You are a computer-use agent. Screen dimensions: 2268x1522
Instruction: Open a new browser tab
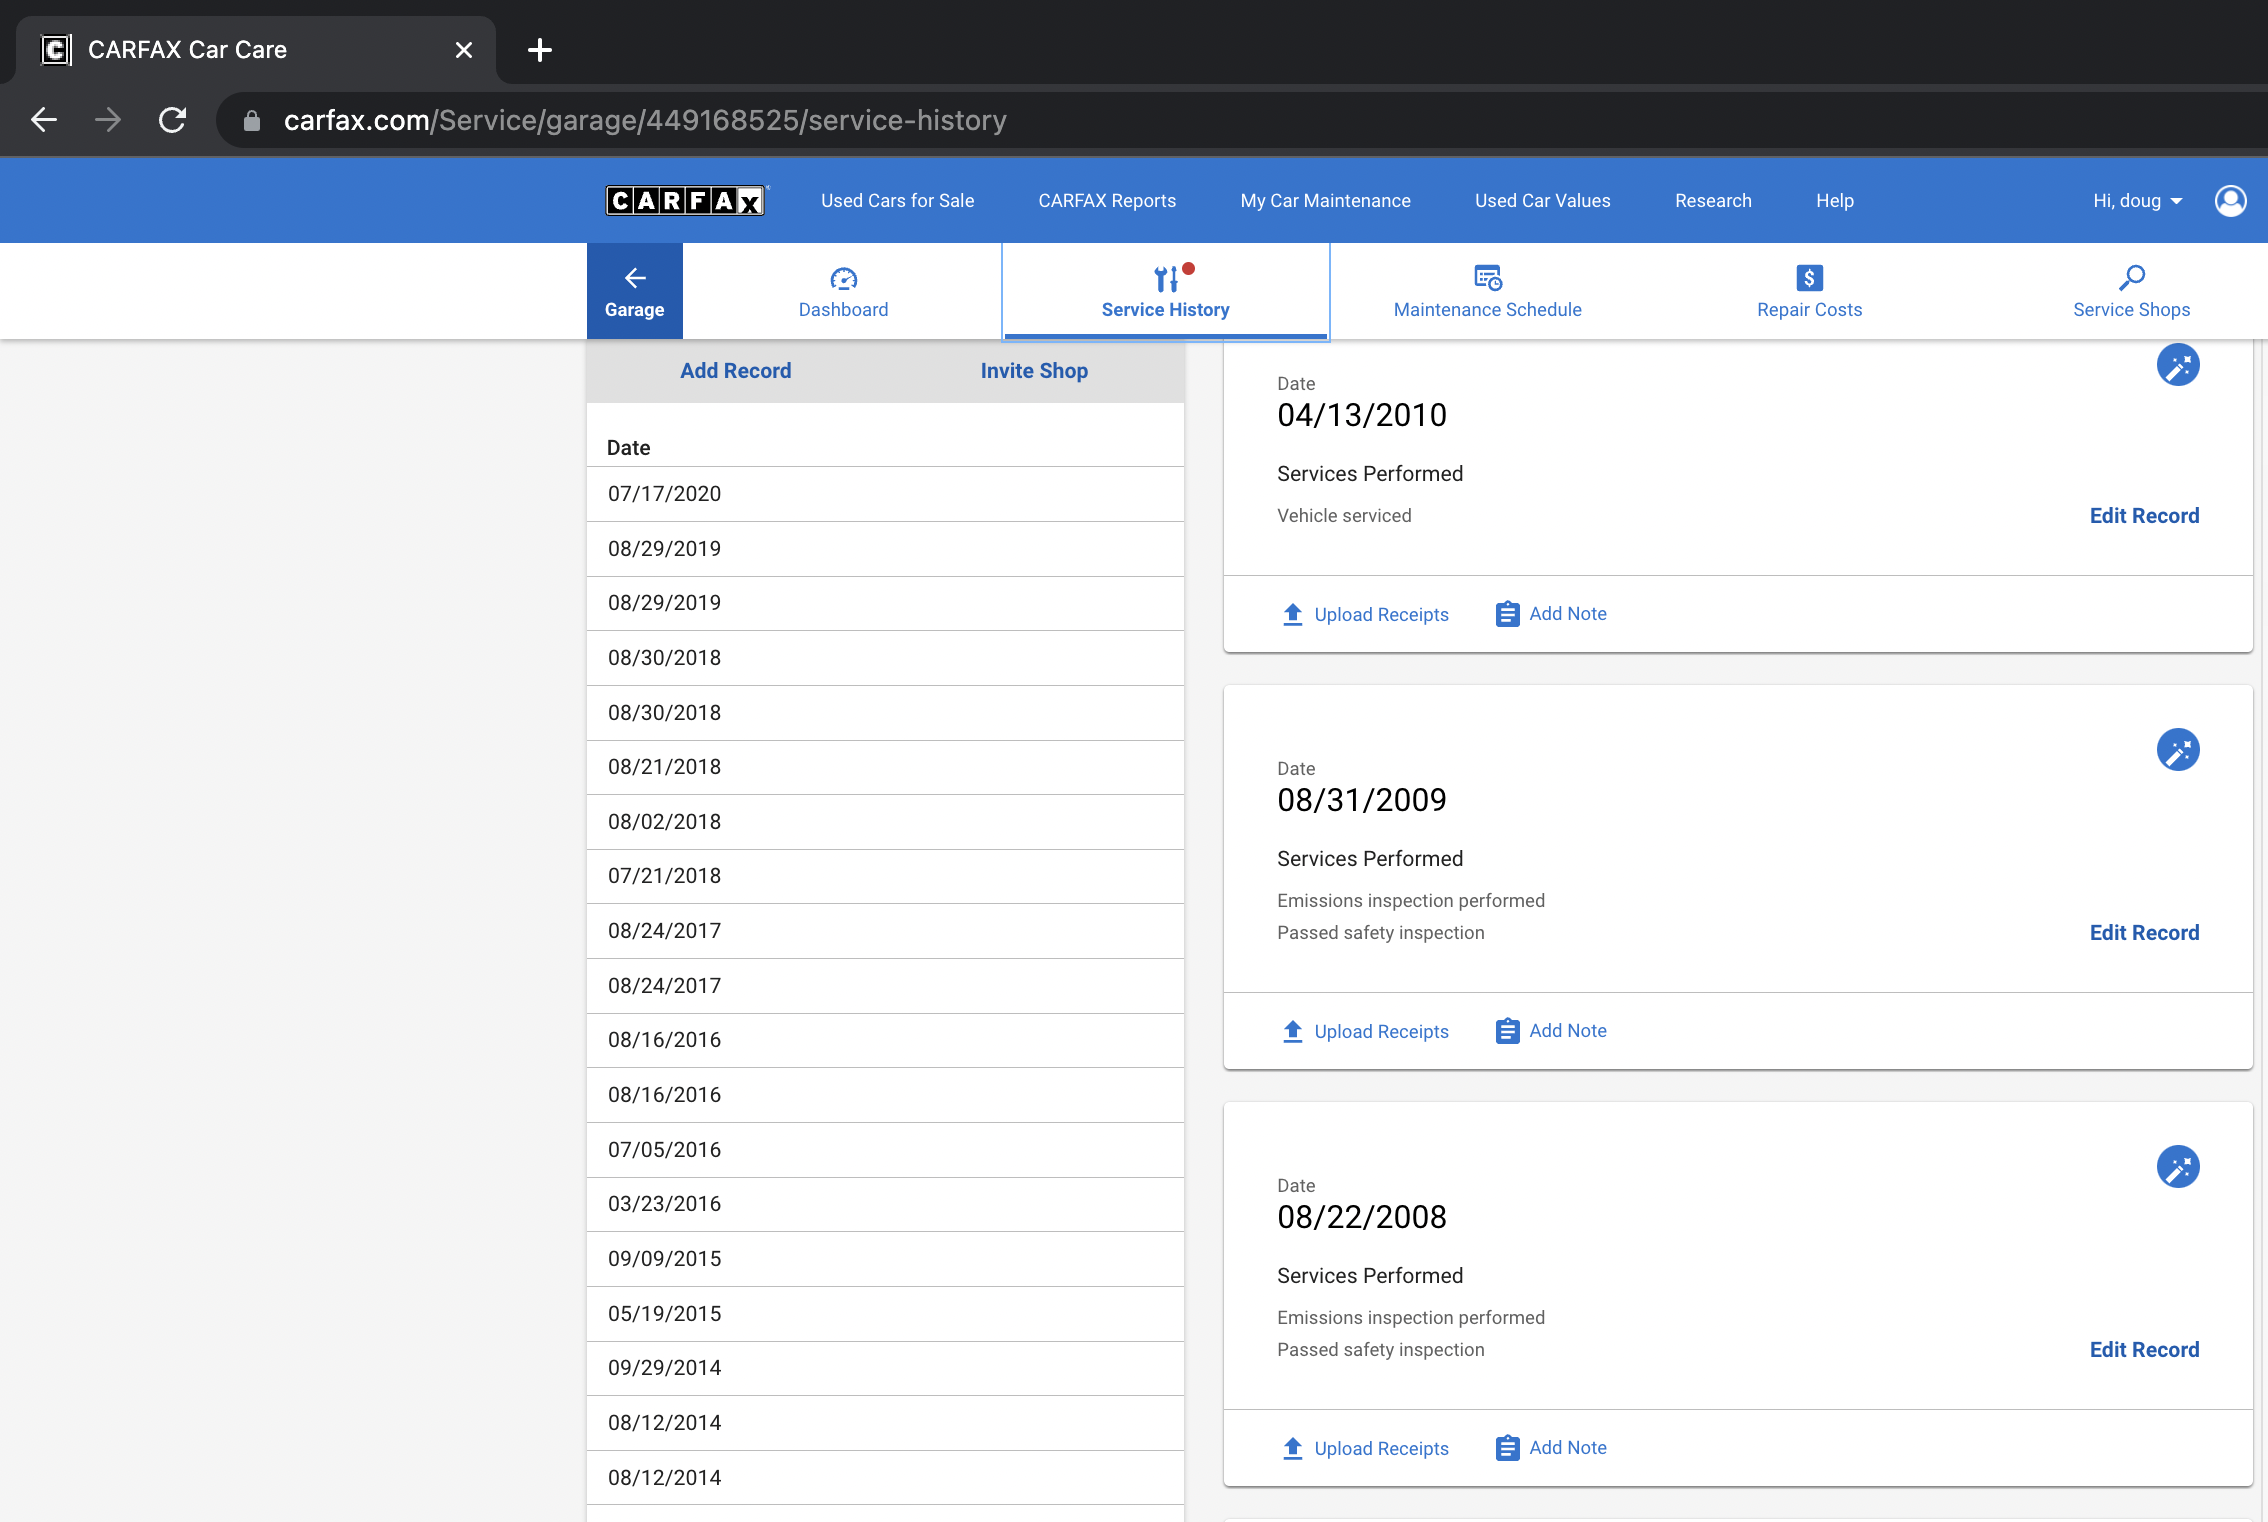pos(540,50)
